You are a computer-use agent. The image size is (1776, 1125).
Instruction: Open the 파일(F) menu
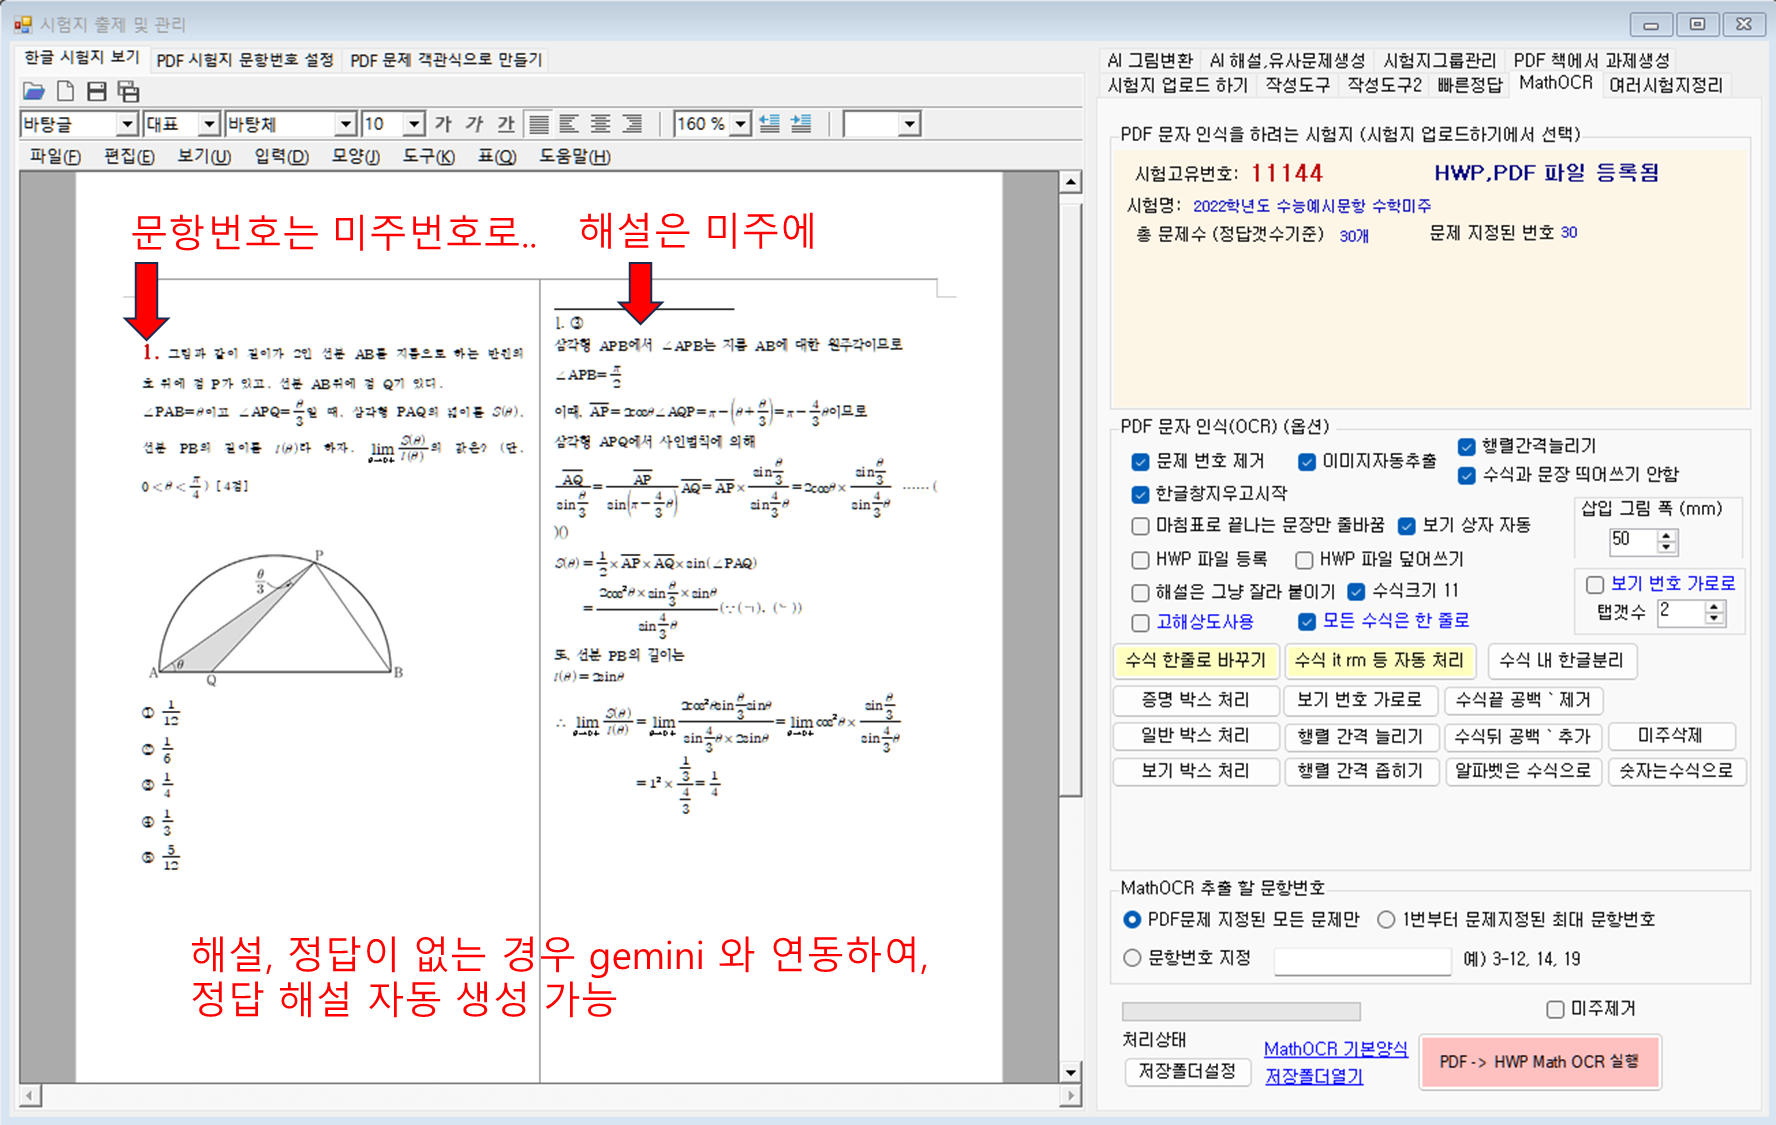(x=55, y=156)
